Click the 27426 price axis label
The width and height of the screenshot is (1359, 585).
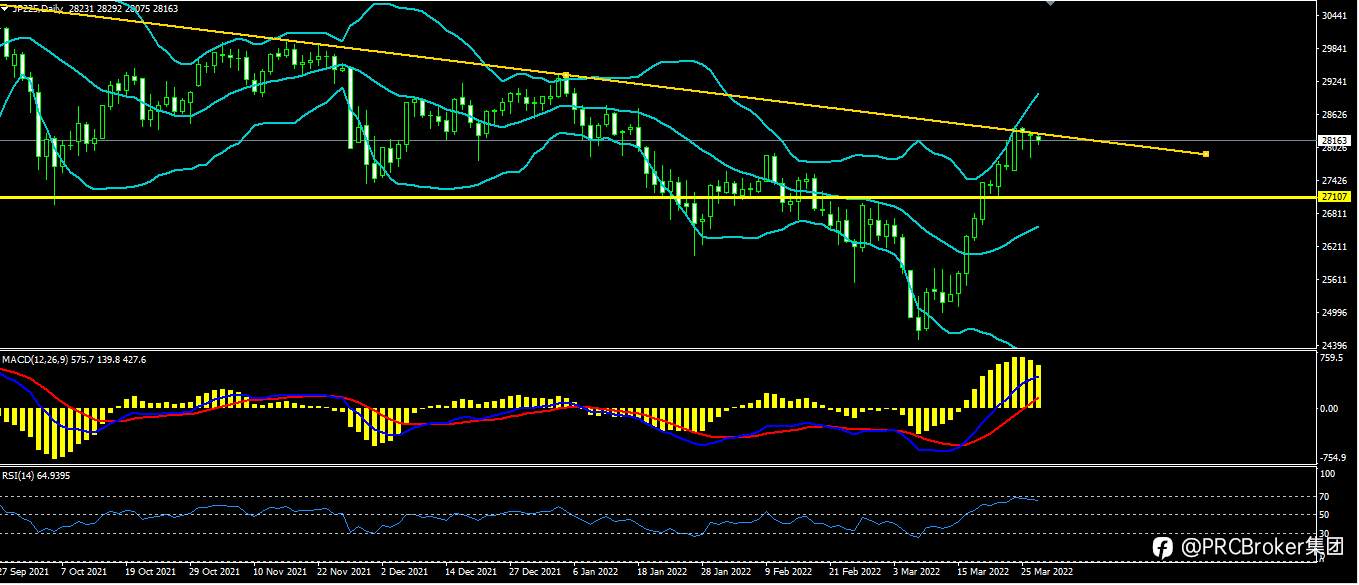tap(1333, 181)
